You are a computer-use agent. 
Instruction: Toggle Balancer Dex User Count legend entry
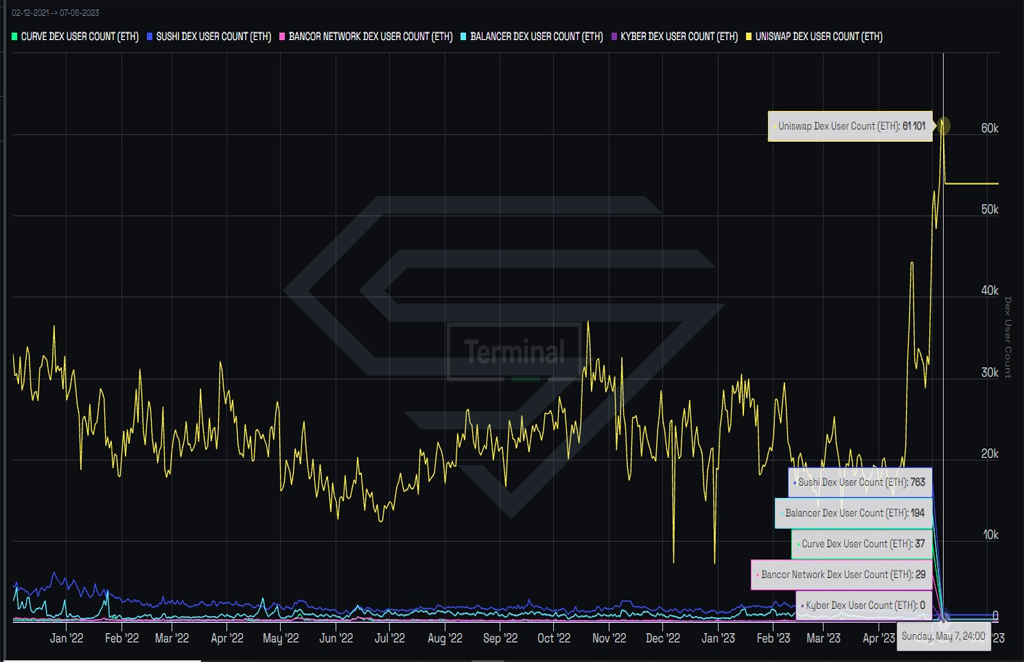click(x=532, y=37)
